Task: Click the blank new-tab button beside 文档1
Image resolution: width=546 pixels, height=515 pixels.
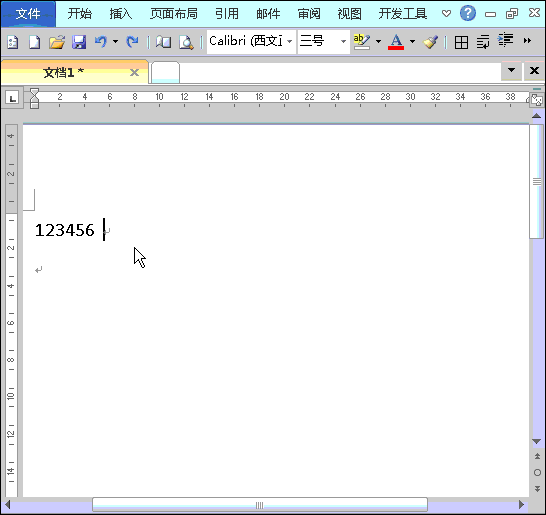Action: pyautogui.click(x=165, y=72)
